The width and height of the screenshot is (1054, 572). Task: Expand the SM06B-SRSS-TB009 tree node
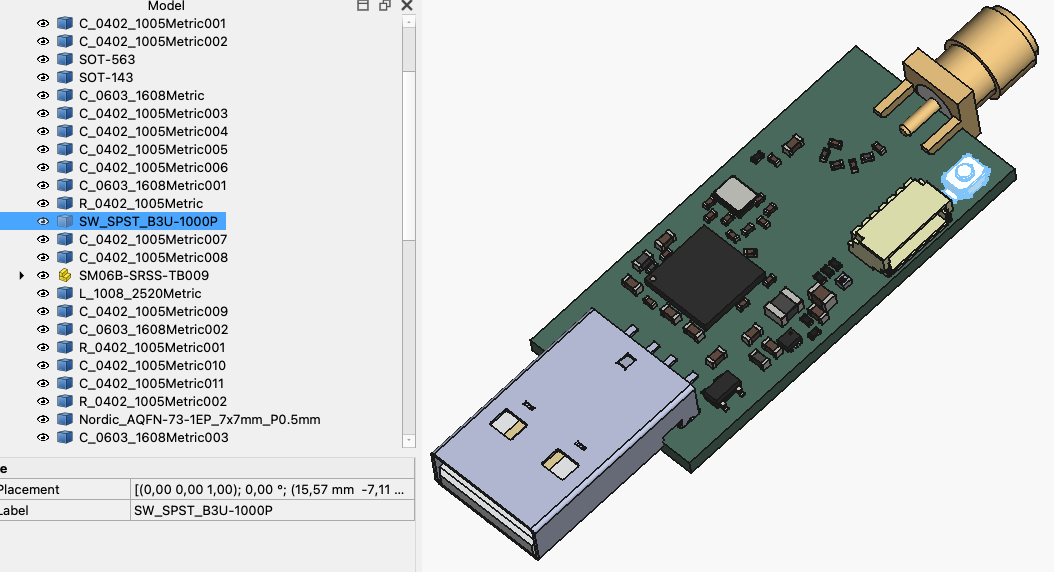(x=22, y=276)
